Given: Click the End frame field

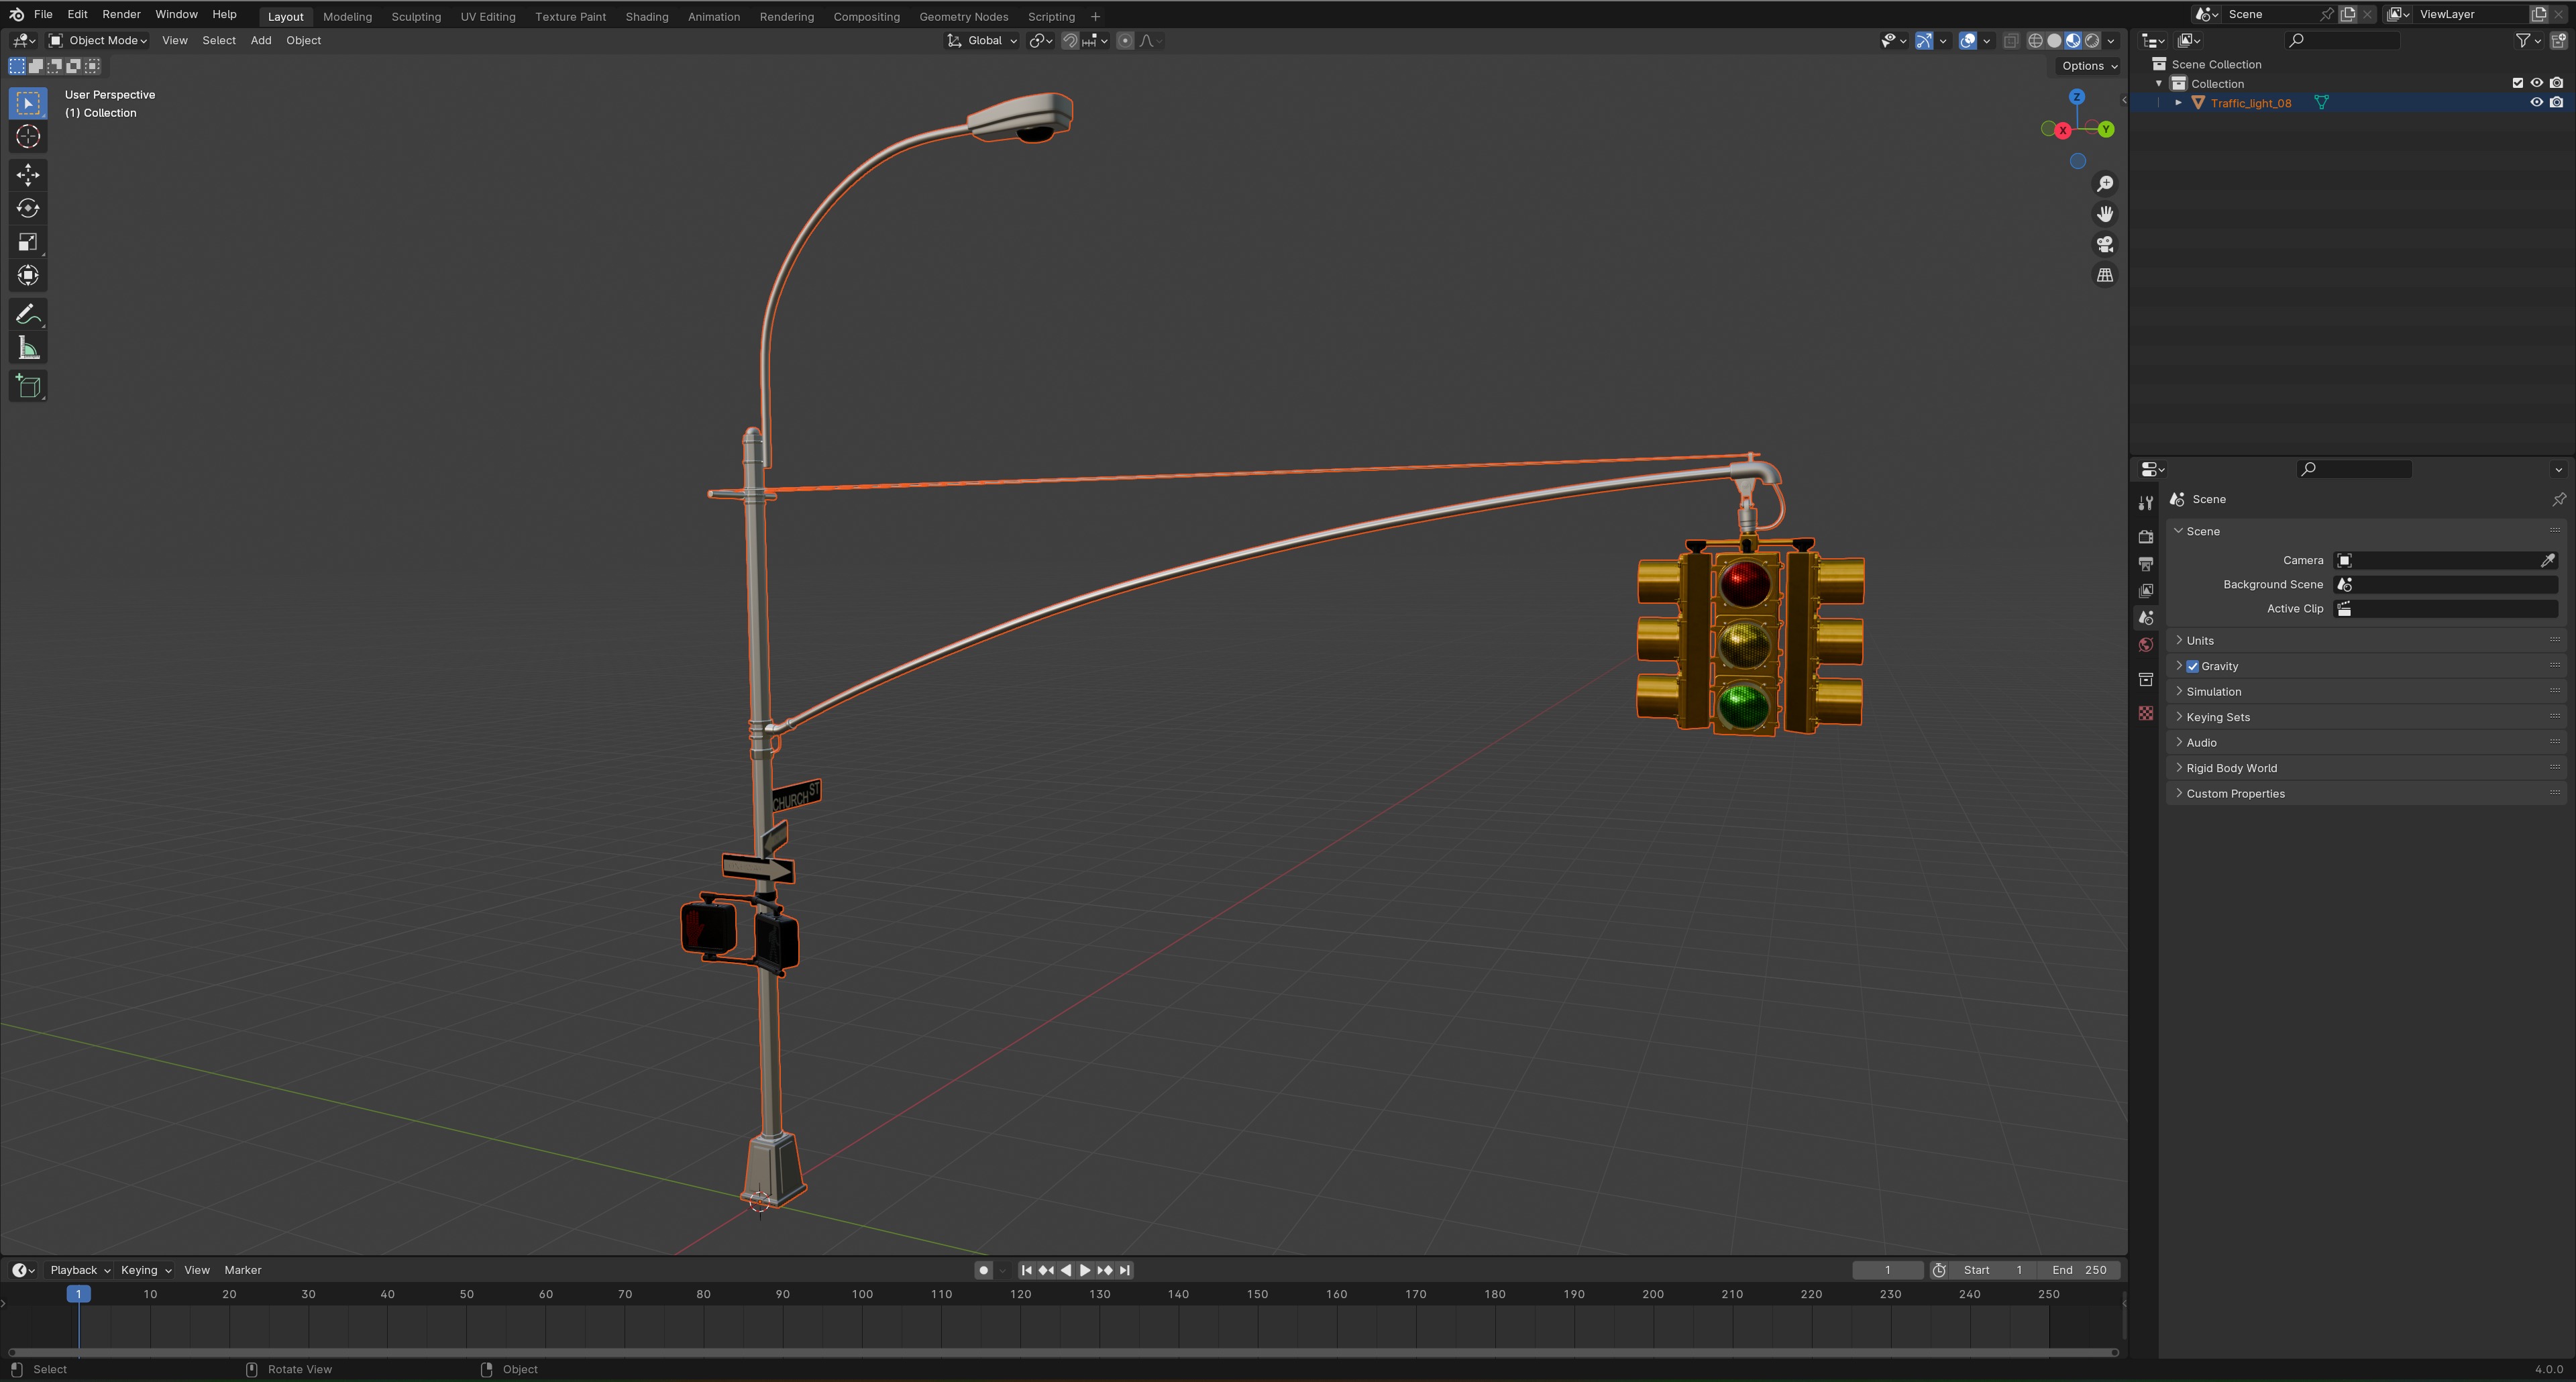Looking at the screenshot, I should click(x=2080, y=1270).
